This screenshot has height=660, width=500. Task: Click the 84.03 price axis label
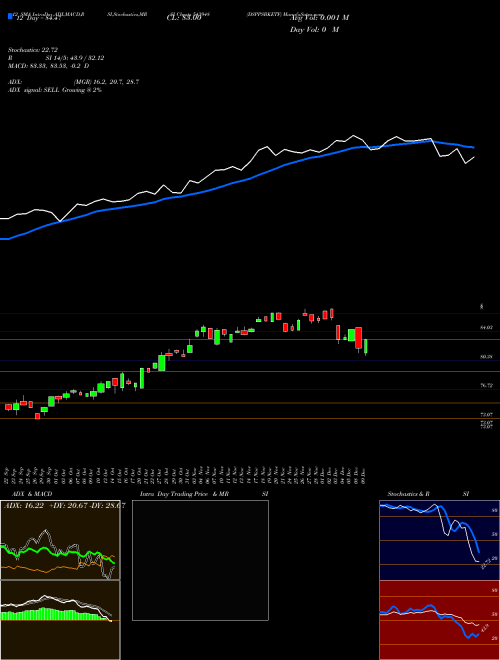click(x=487, y=327)
